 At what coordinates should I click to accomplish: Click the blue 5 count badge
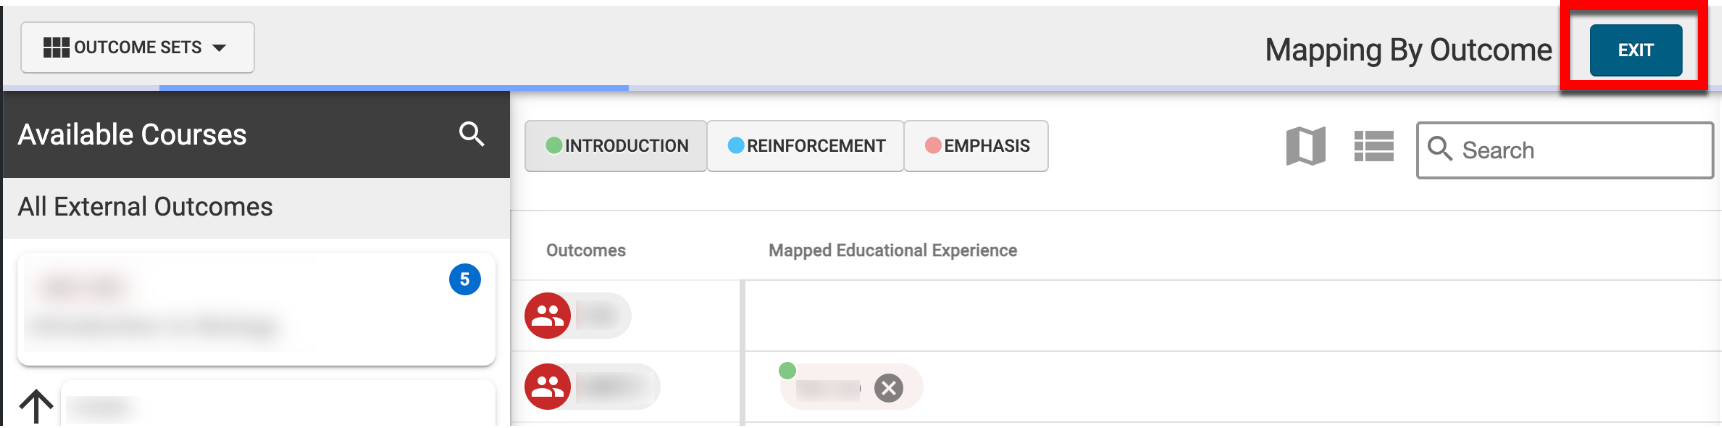(465, 279)
